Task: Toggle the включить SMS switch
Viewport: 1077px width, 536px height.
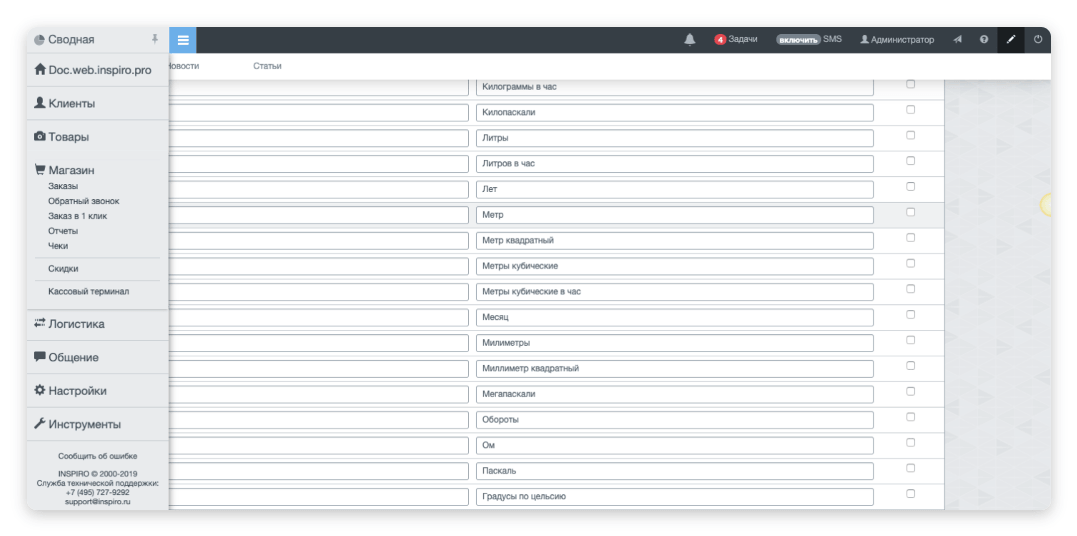Action: coord(799,40)
